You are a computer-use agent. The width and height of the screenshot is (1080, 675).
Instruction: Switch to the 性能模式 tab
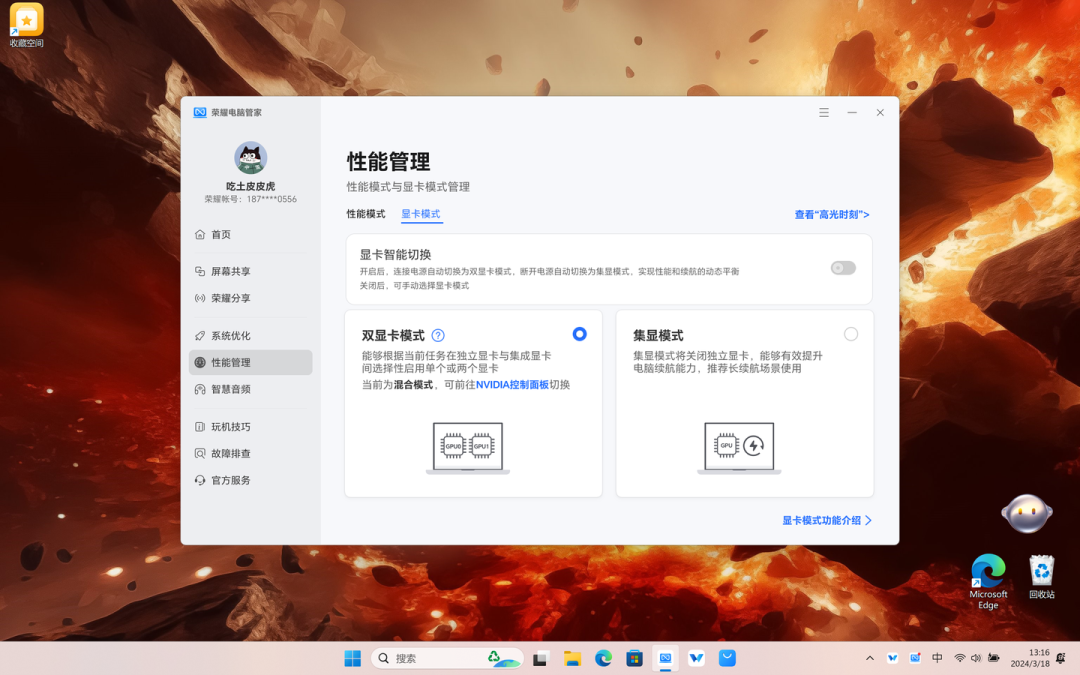click(366, 214)
